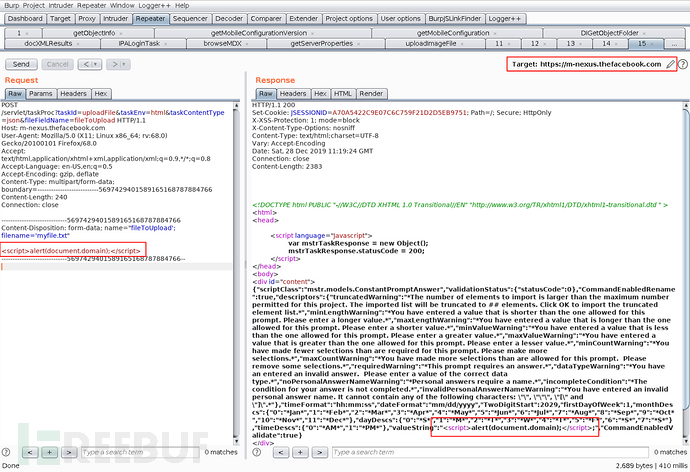Open the help icon next to Target
690x472 pixels.
point(683,64)
